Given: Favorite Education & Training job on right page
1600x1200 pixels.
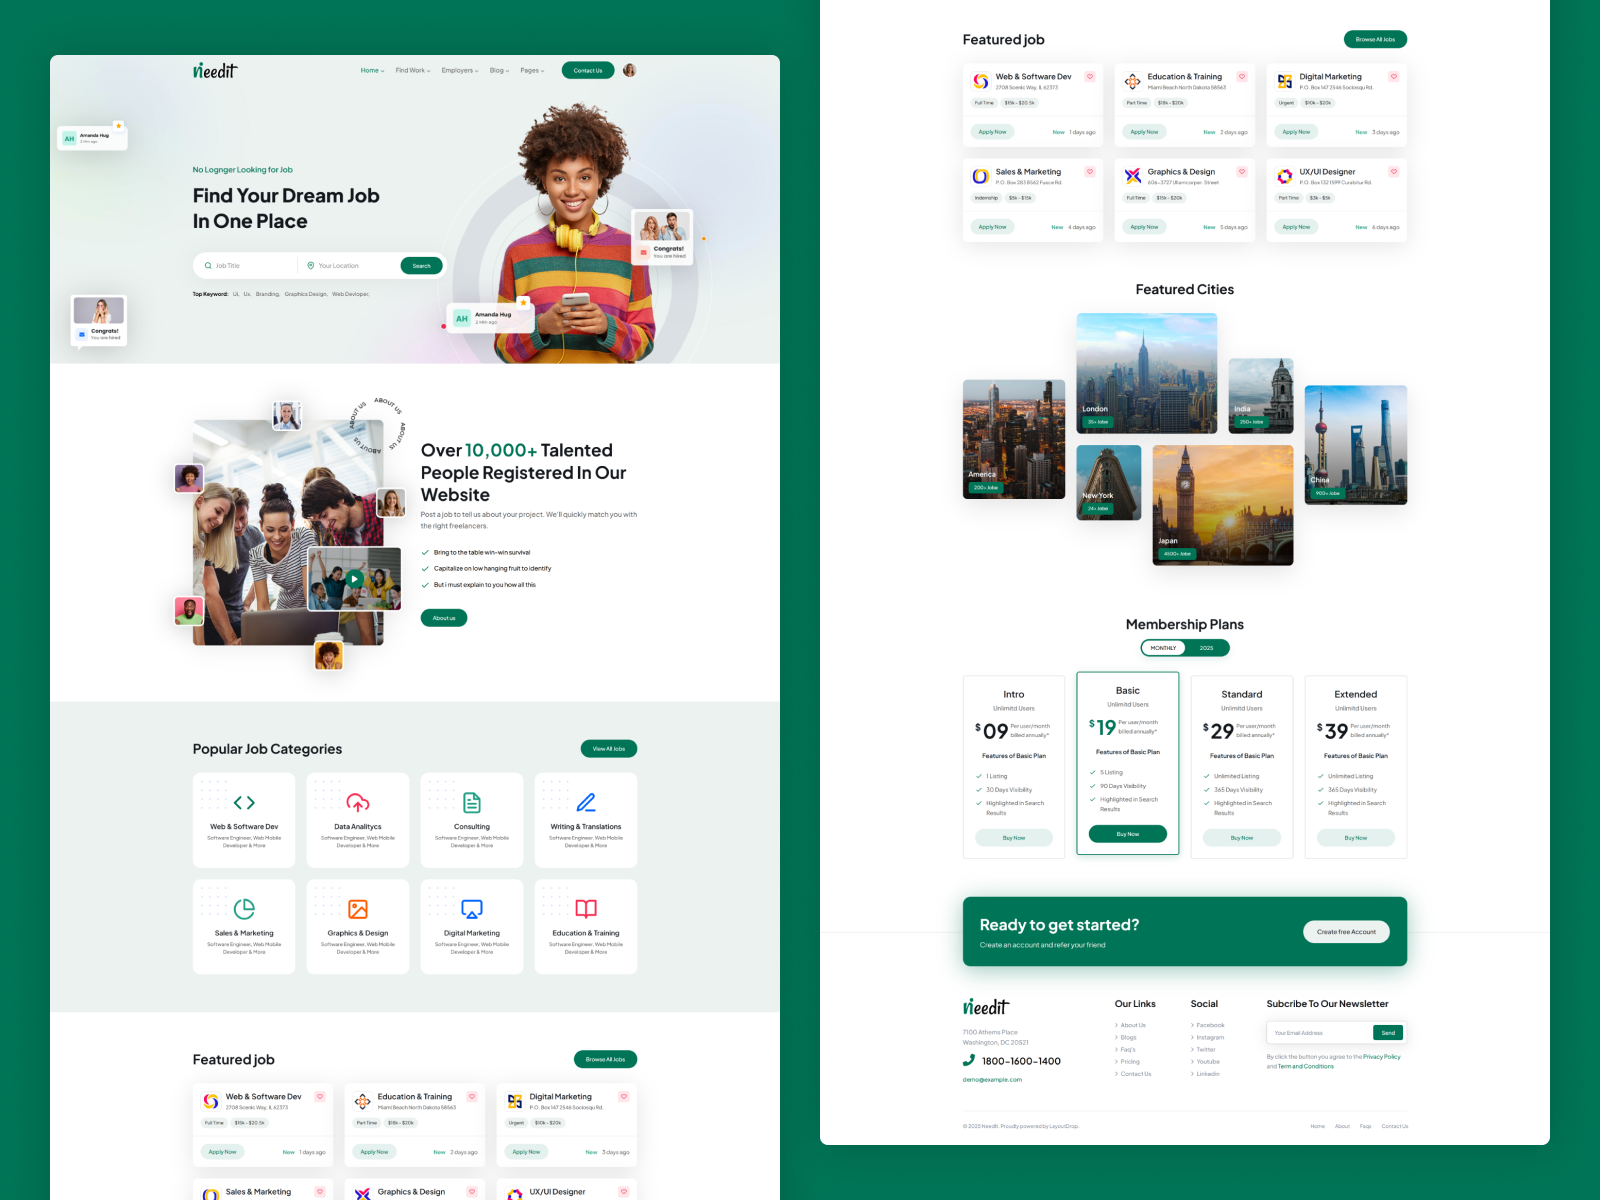Looking at the screenshot, I should pos(1242,76).
